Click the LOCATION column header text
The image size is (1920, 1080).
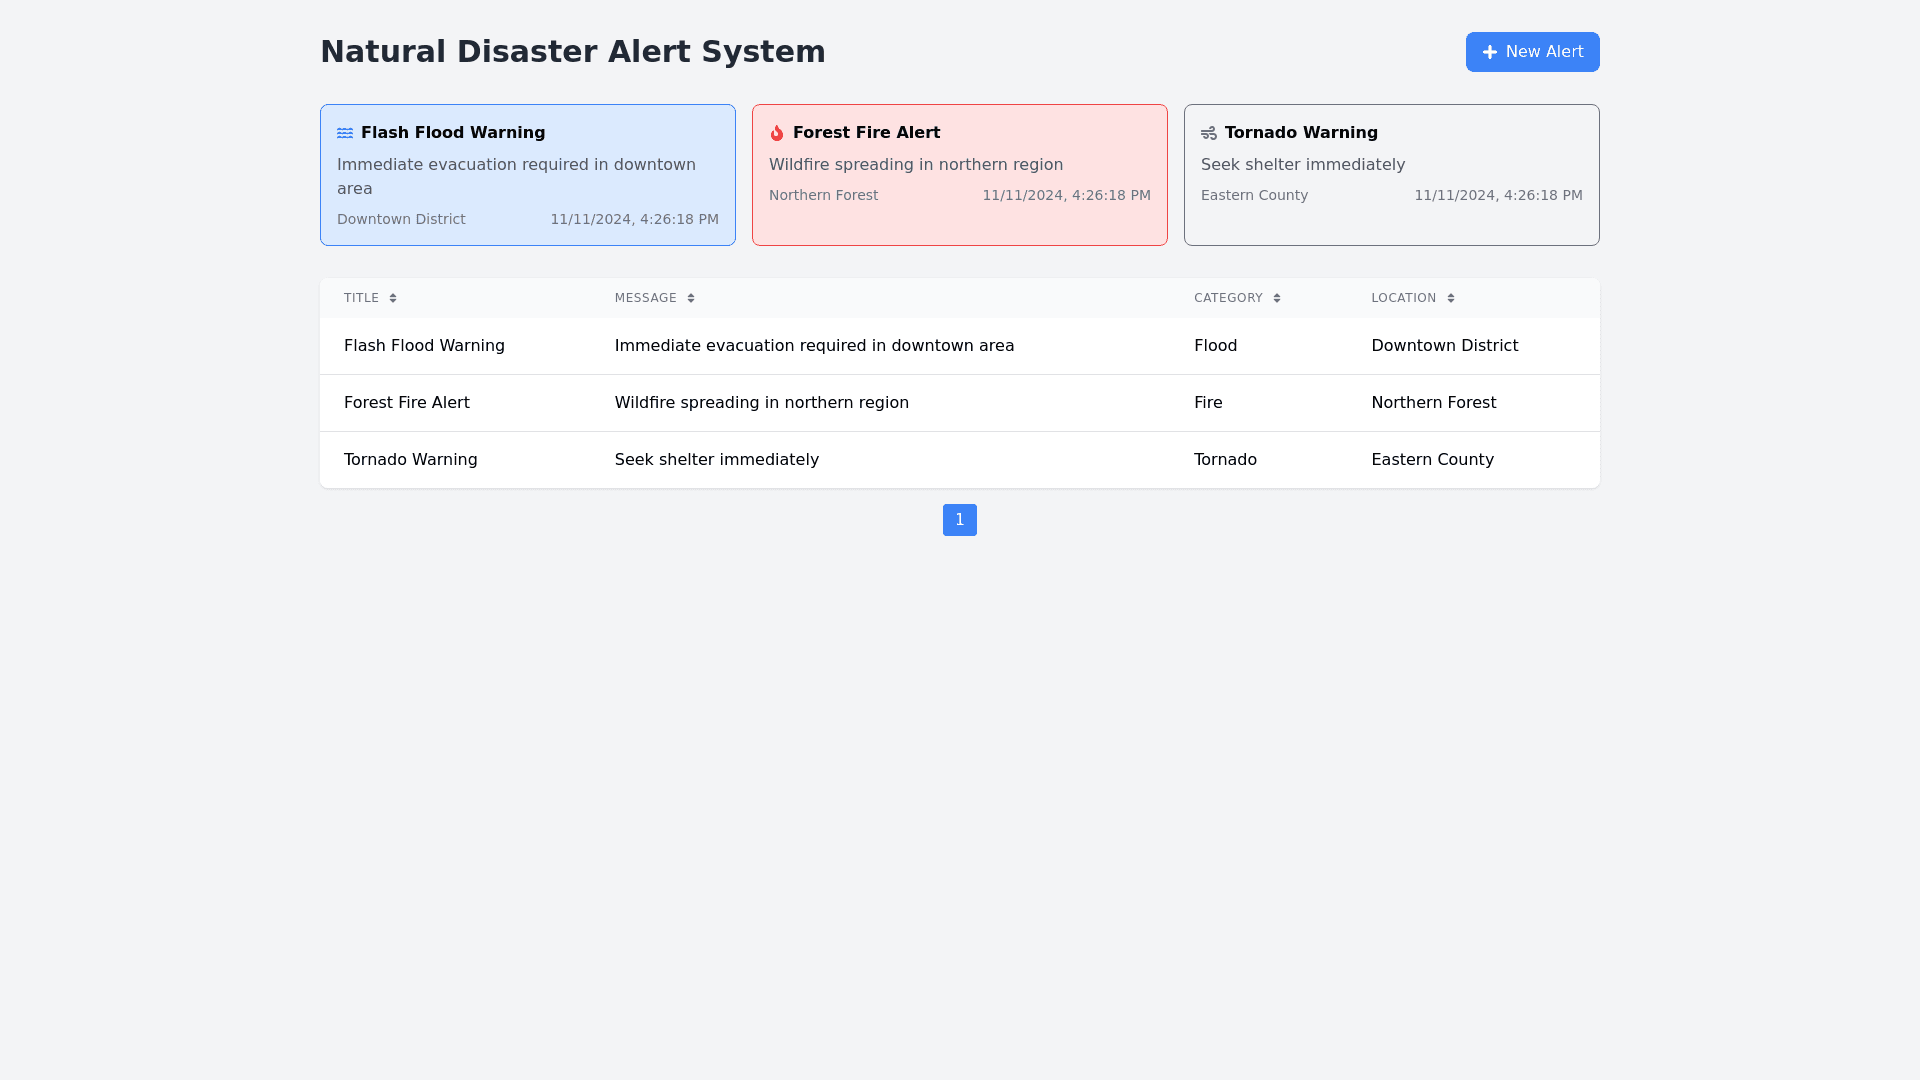click(1403, 298)
